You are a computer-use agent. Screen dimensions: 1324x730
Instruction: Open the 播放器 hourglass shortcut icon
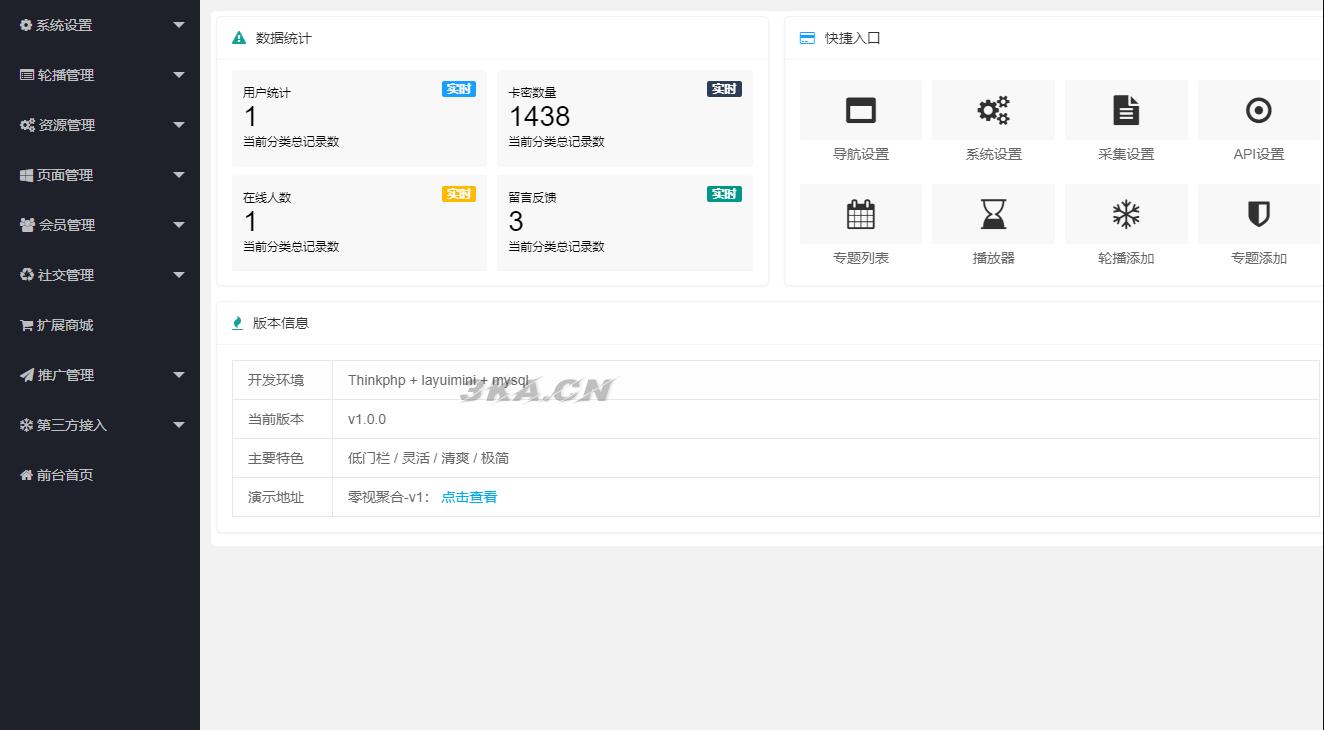(x=993, y=214)
